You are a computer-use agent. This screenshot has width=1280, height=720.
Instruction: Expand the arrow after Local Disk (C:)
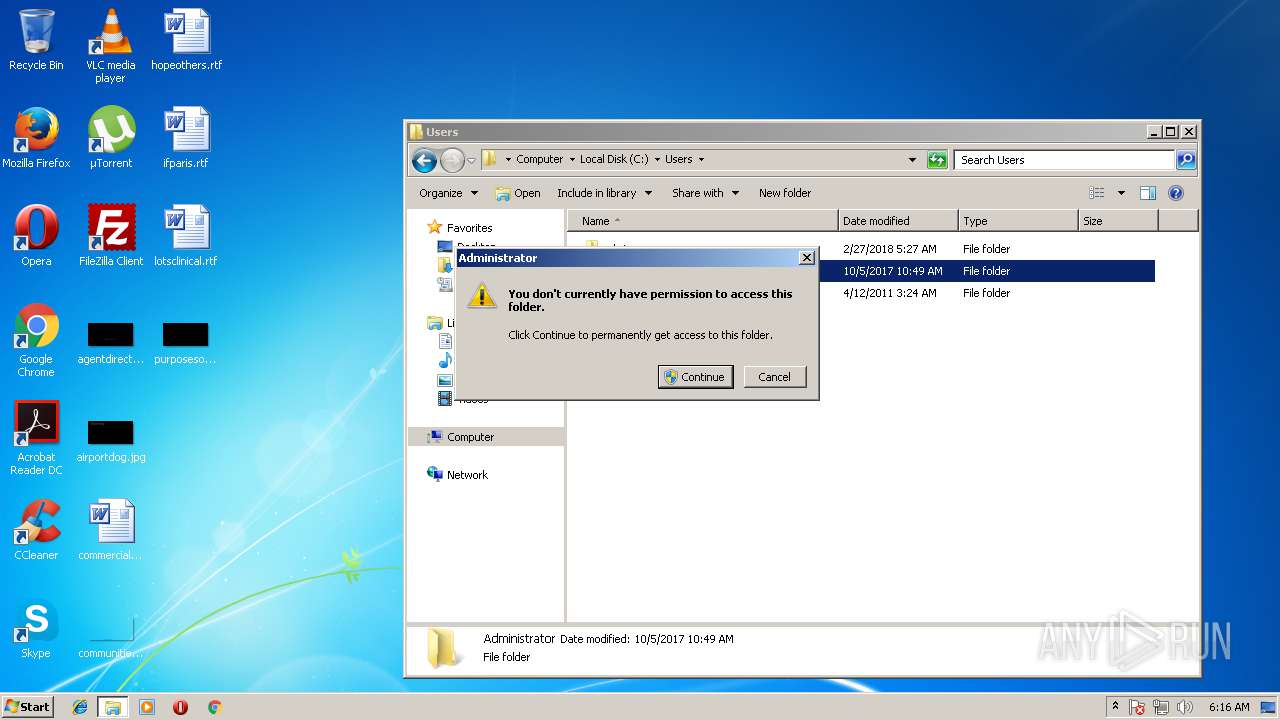[x=657, y=159]
